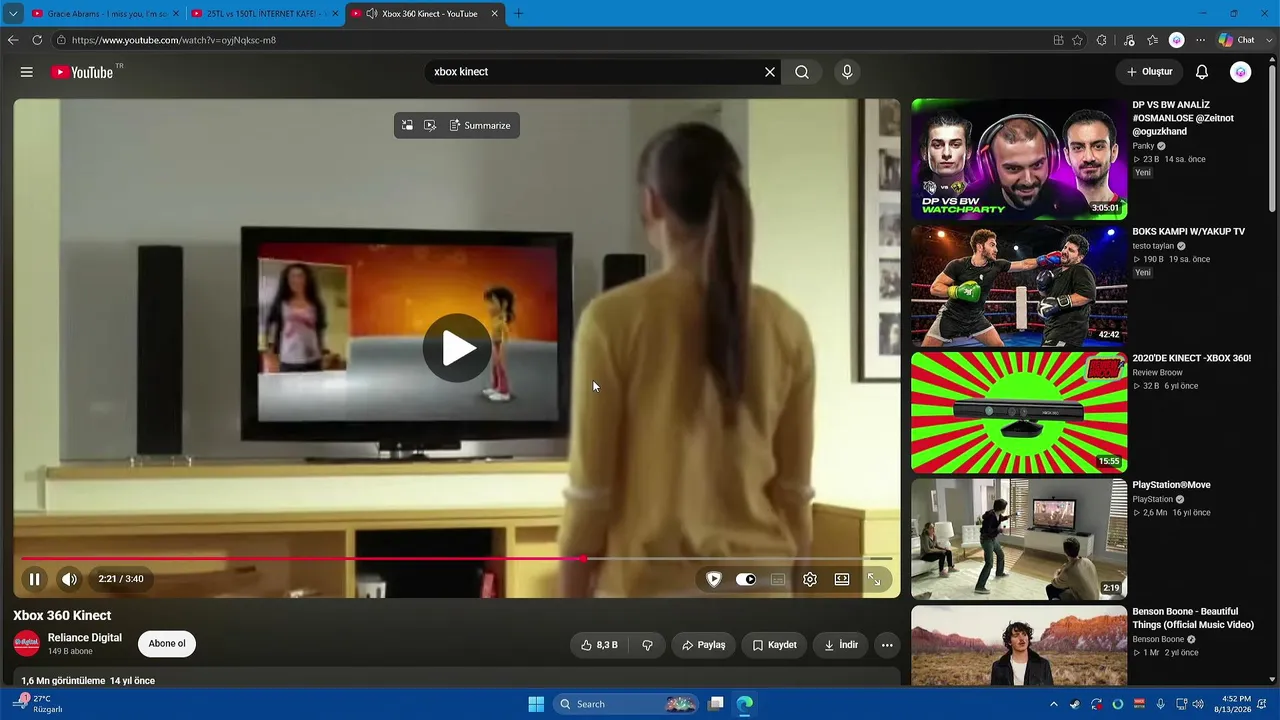Image resolution: width=1280 pixels, height=720 pixels.
Task: Close the Gracie Abrams tab
Action: click(177, 14)
